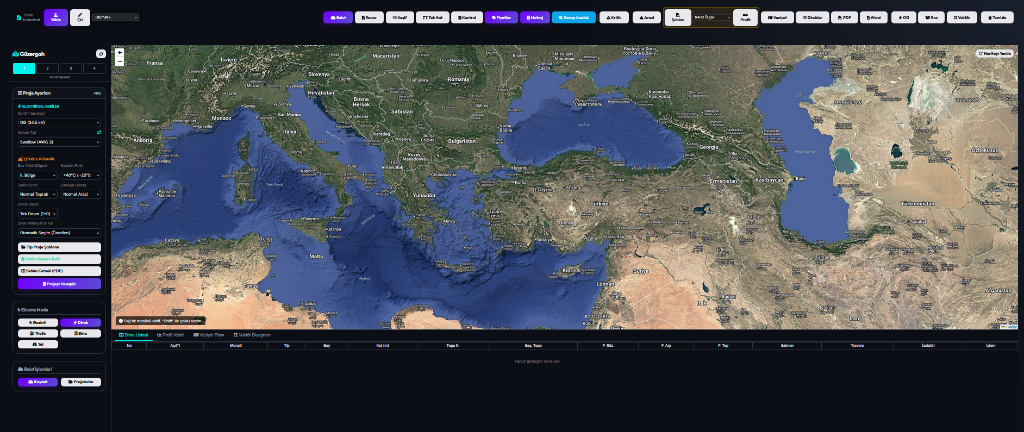Click the Temizle button in toolbar
This screenshot has height=432, width=1024.
coord(996,17)
